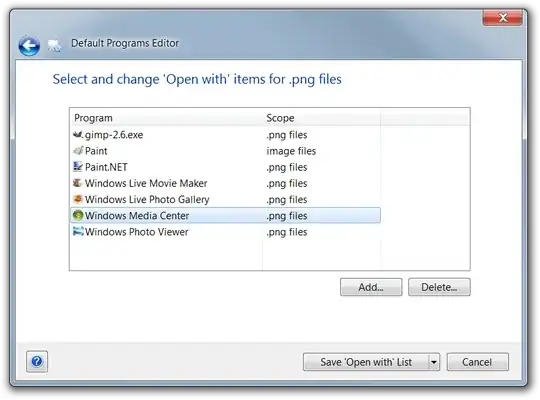
Task: Click the Save 'Open with' List button
Action: click(366, 362)
